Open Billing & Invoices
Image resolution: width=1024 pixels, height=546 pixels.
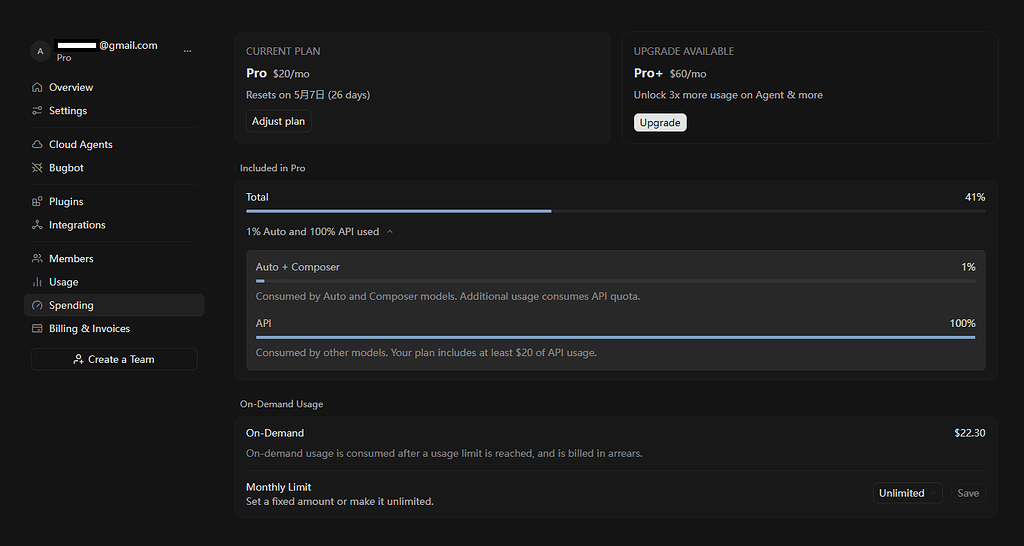click(x=114, y=329)
